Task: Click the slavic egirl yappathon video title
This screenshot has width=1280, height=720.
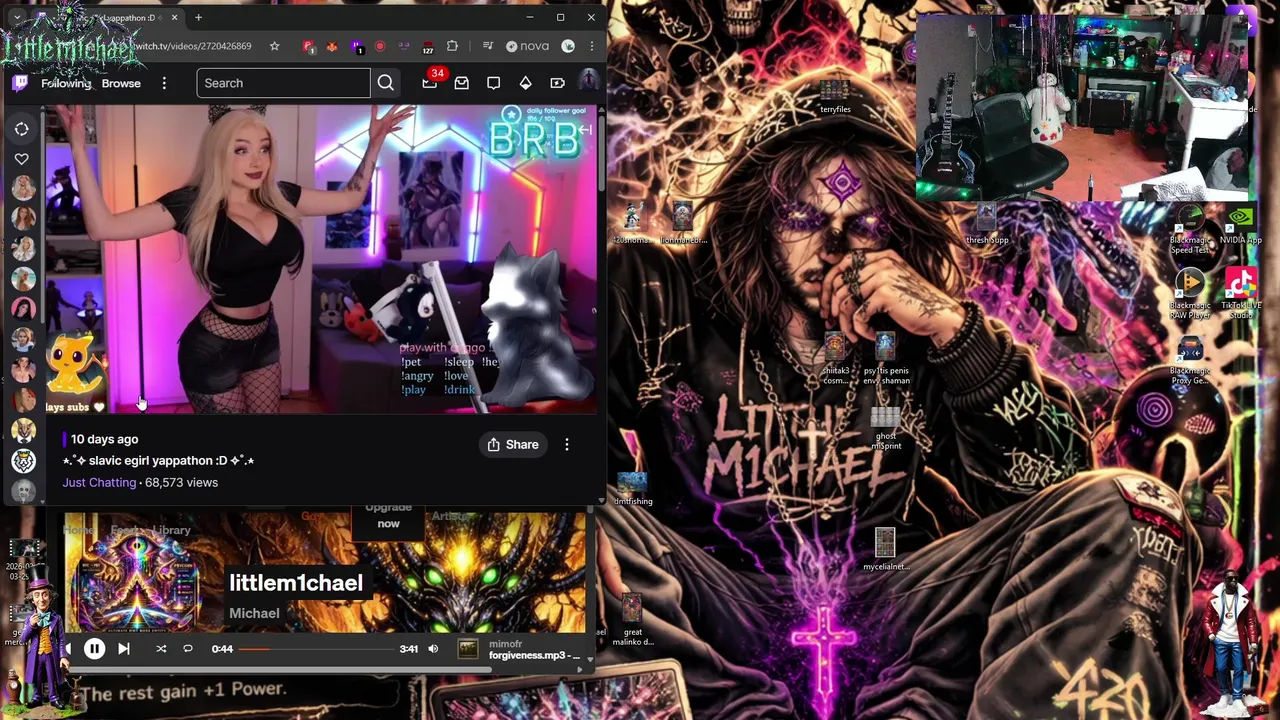Action: pos(158,460)
